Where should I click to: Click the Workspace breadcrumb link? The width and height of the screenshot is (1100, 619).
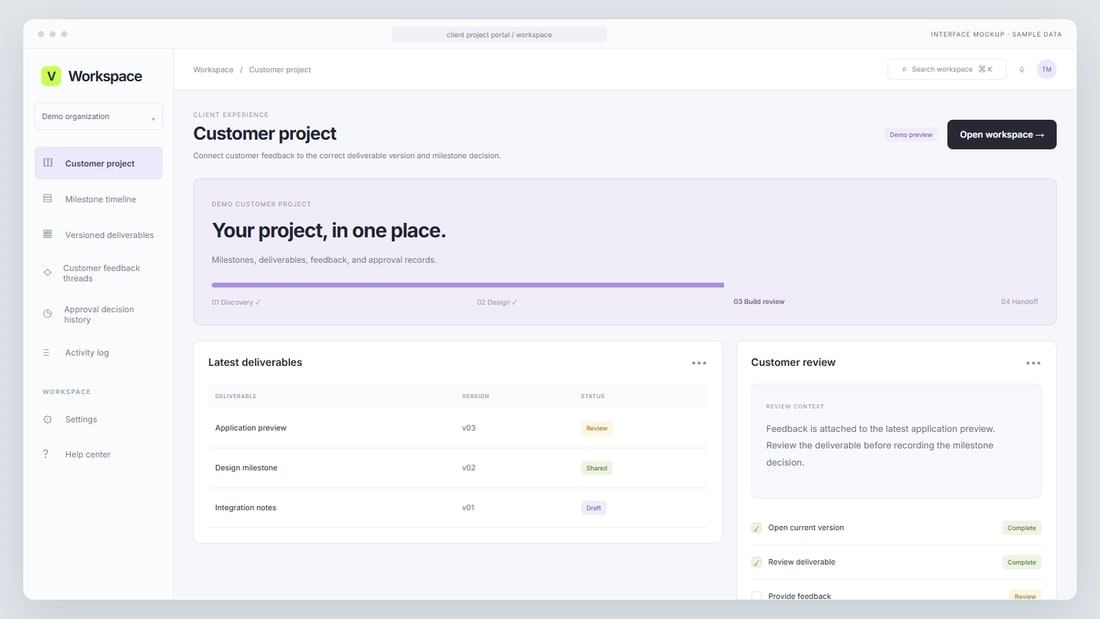pos(213,69)
